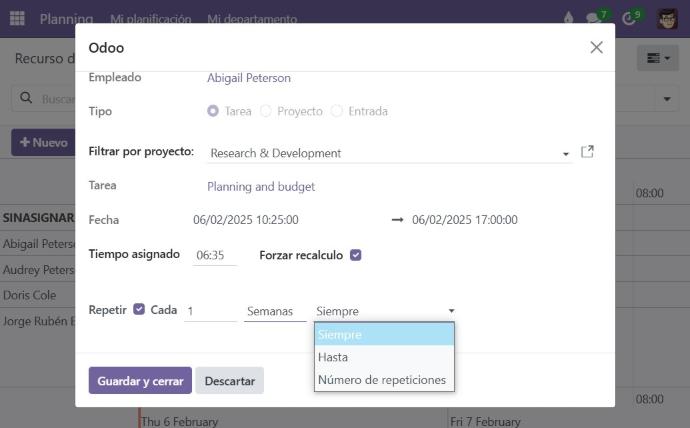Viewport: 690px width, 428px height.
Task: Click the end date 06/02/2025 17:00:00
Action: [x=465, y=219]
